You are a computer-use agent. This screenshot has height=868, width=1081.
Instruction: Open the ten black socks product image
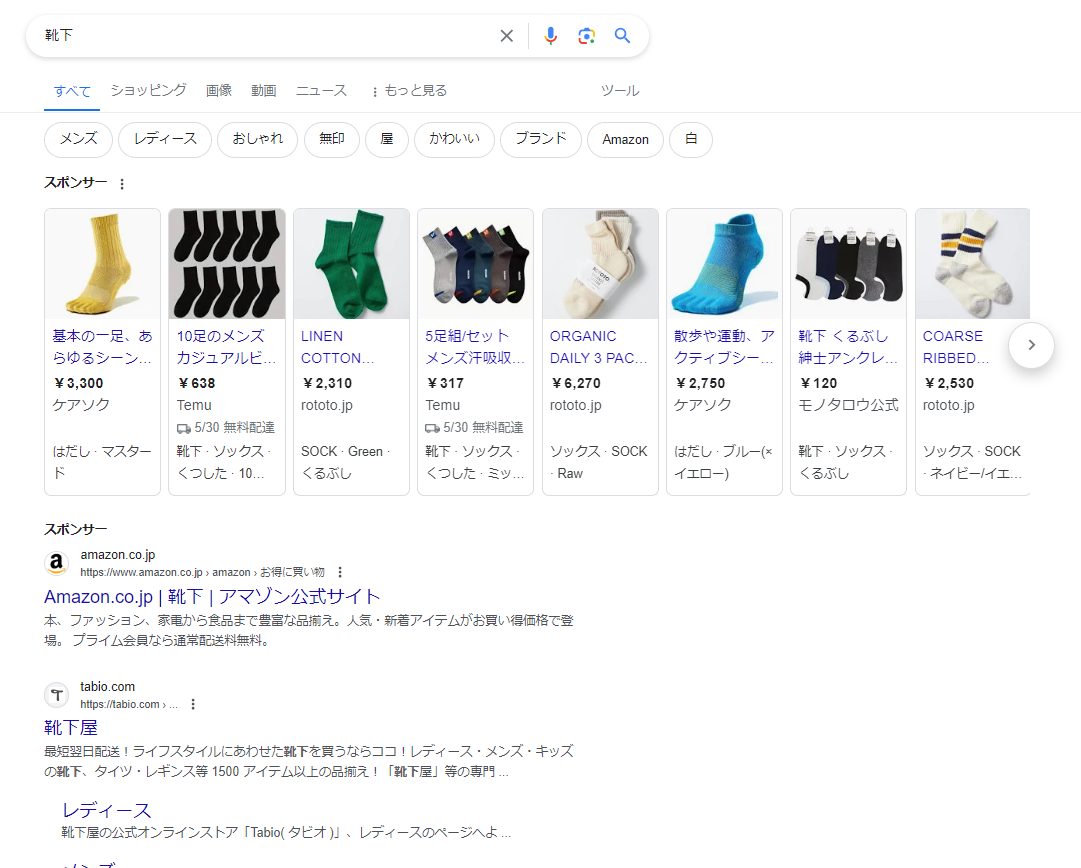point(227,264)
